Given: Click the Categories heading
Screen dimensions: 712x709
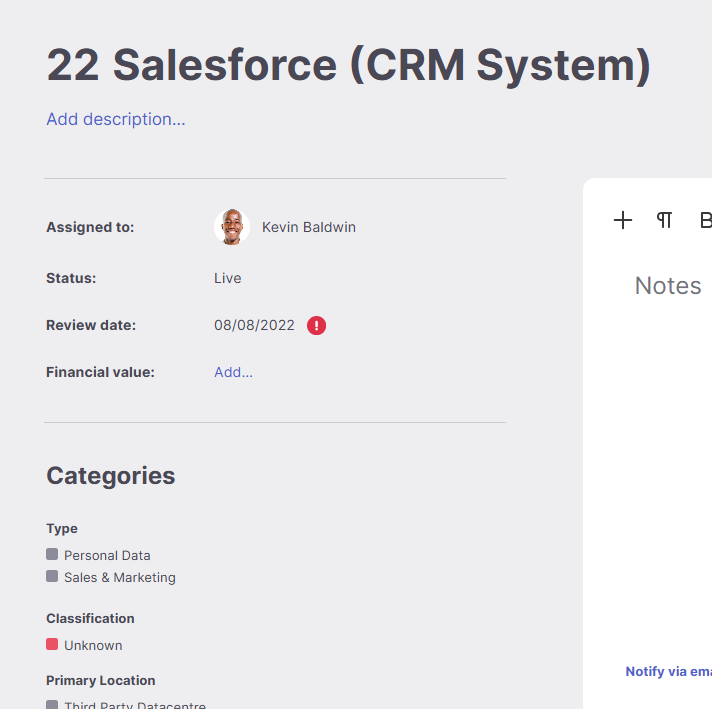Looking at the screenshot, I should (111, 476).
